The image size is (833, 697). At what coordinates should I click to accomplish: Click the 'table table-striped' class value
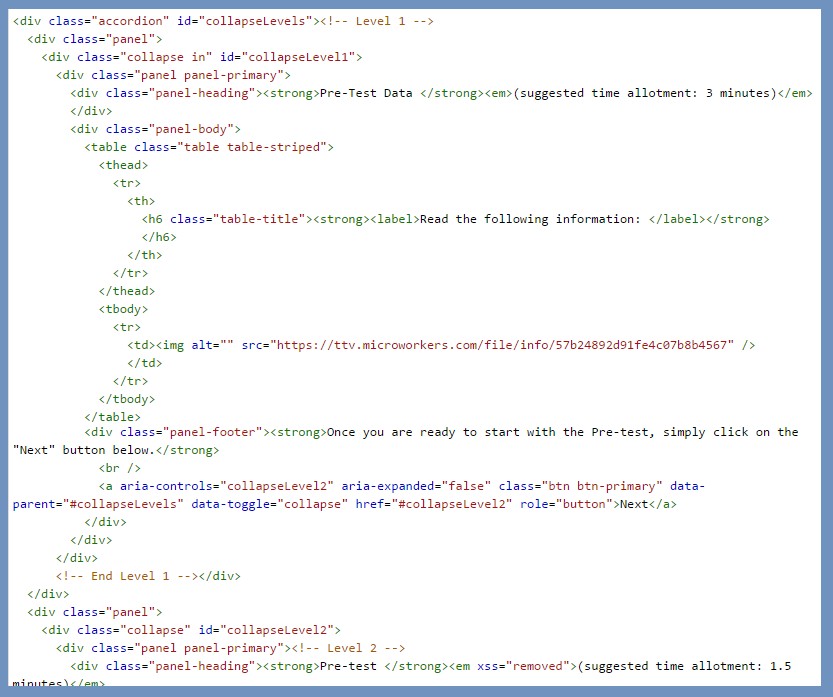point(252,147)
